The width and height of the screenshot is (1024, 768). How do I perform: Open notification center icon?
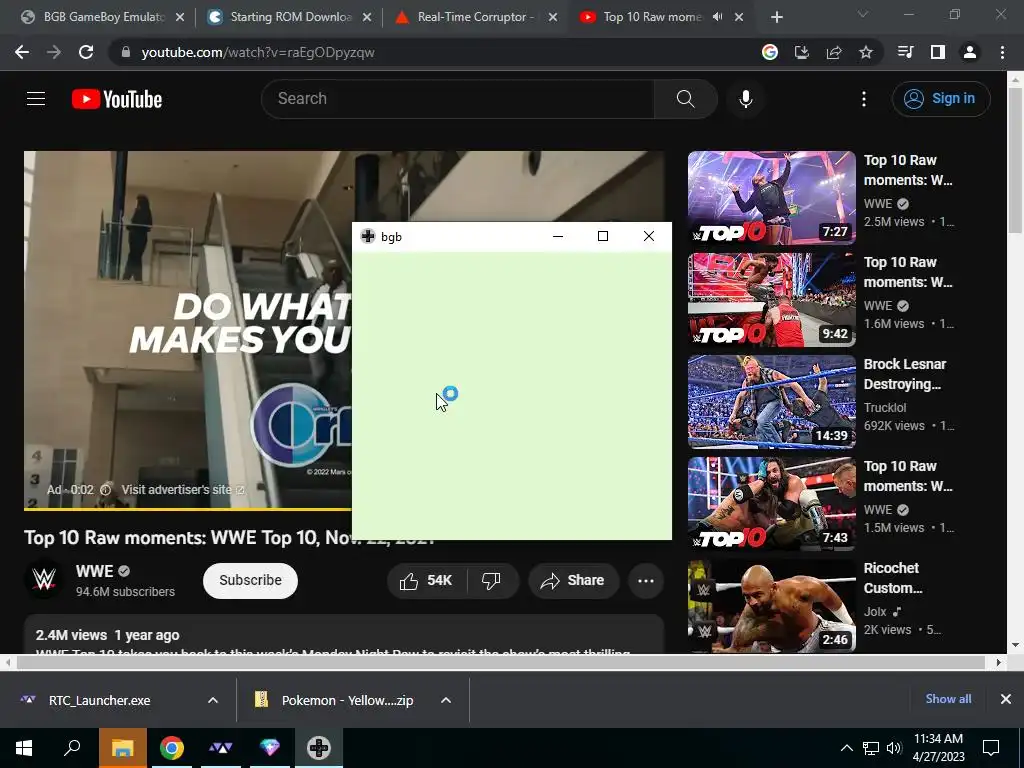pyautogui.click(x=991, y=748)
